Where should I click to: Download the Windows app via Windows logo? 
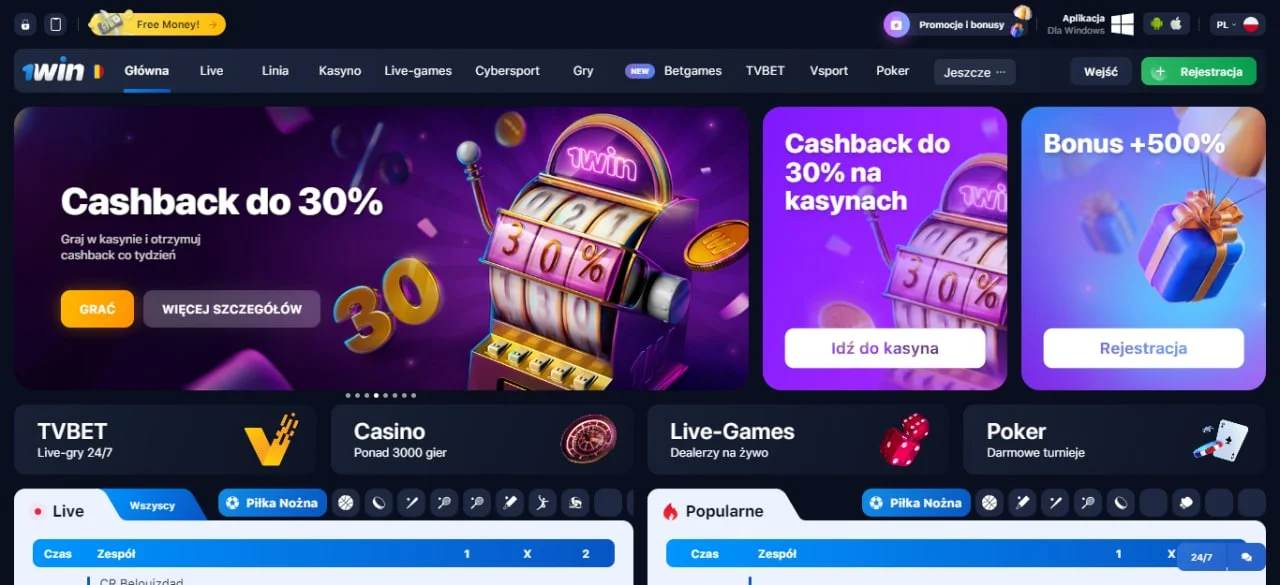tap(1122, 24)
